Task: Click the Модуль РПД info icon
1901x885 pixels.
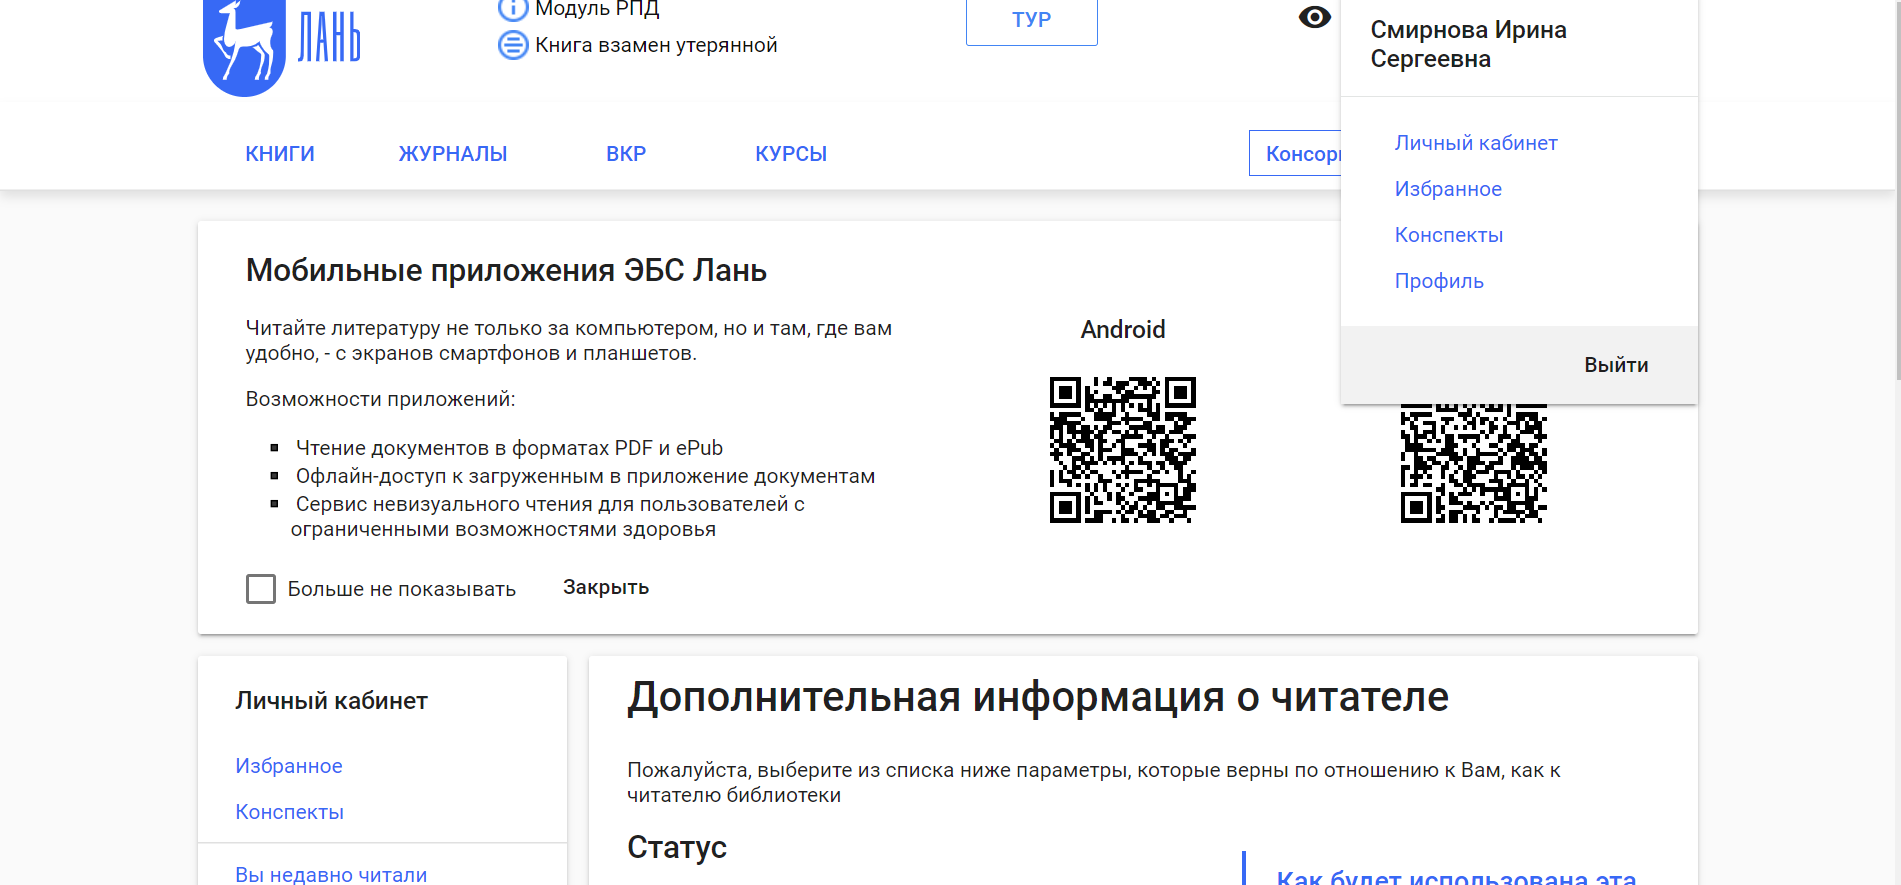Action: click(513, 10)
